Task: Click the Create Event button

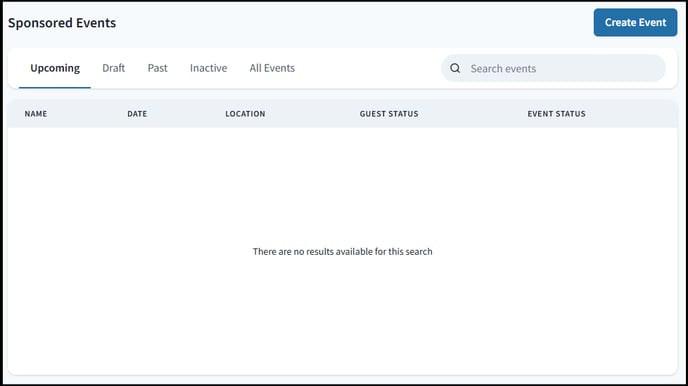Action: 635,22
